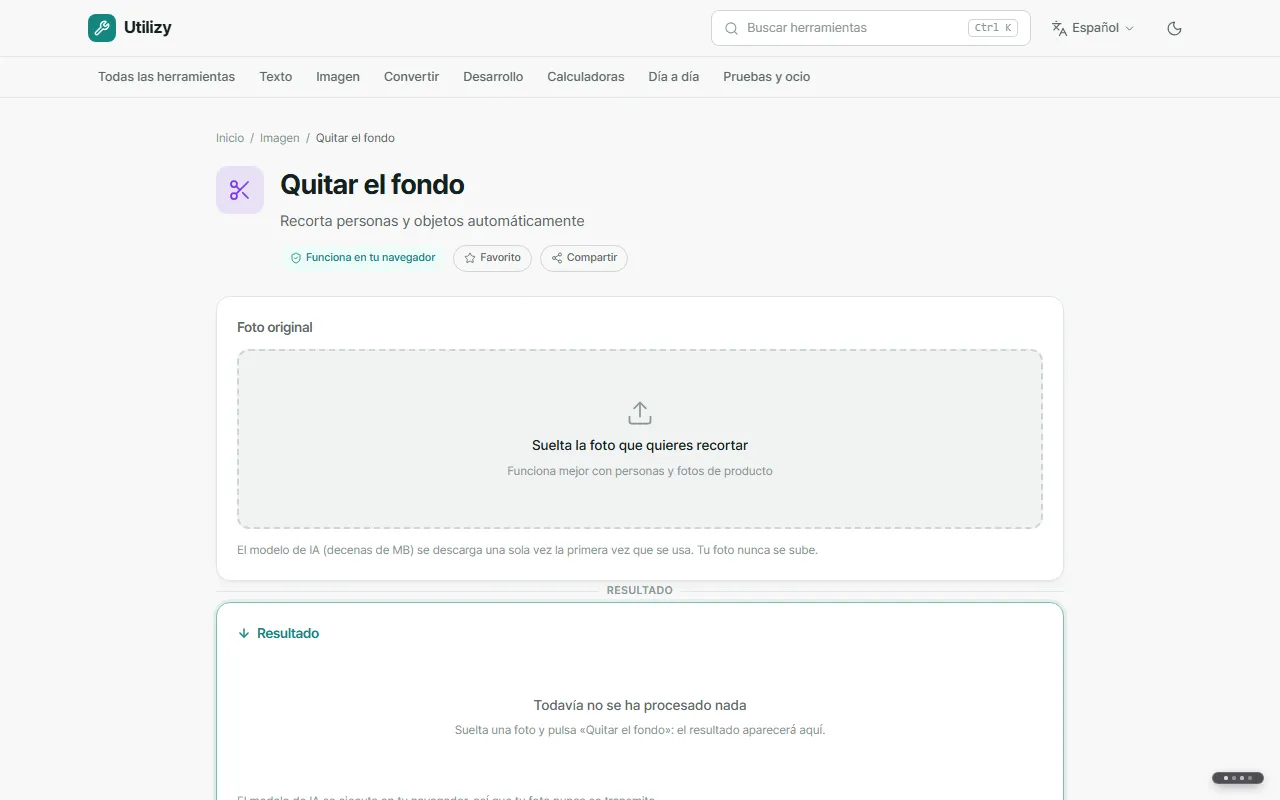Click the Quitar el fondo page title
The height and width of the screenshot is (800, 1280).
coord(372,184)
